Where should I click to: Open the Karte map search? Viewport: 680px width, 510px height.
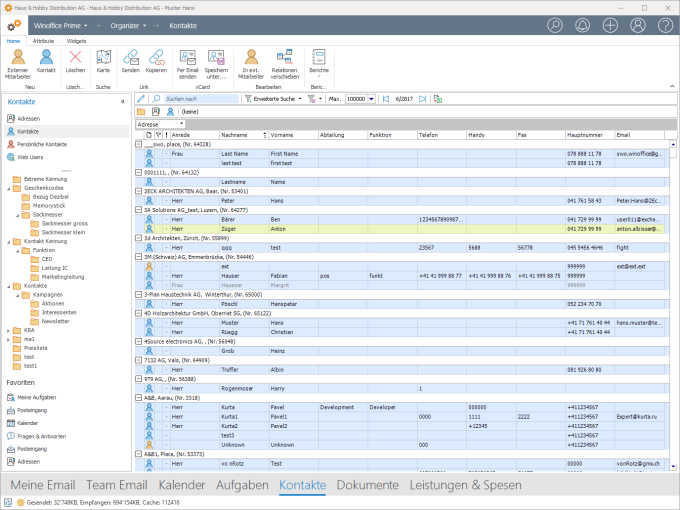103,61
